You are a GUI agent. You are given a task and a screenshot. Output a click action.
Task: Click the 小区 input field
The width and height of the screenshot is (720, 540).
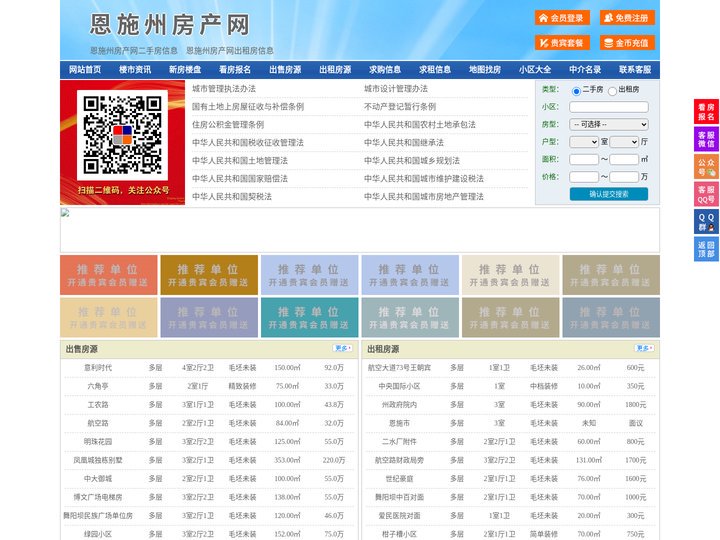coord(609,107)
